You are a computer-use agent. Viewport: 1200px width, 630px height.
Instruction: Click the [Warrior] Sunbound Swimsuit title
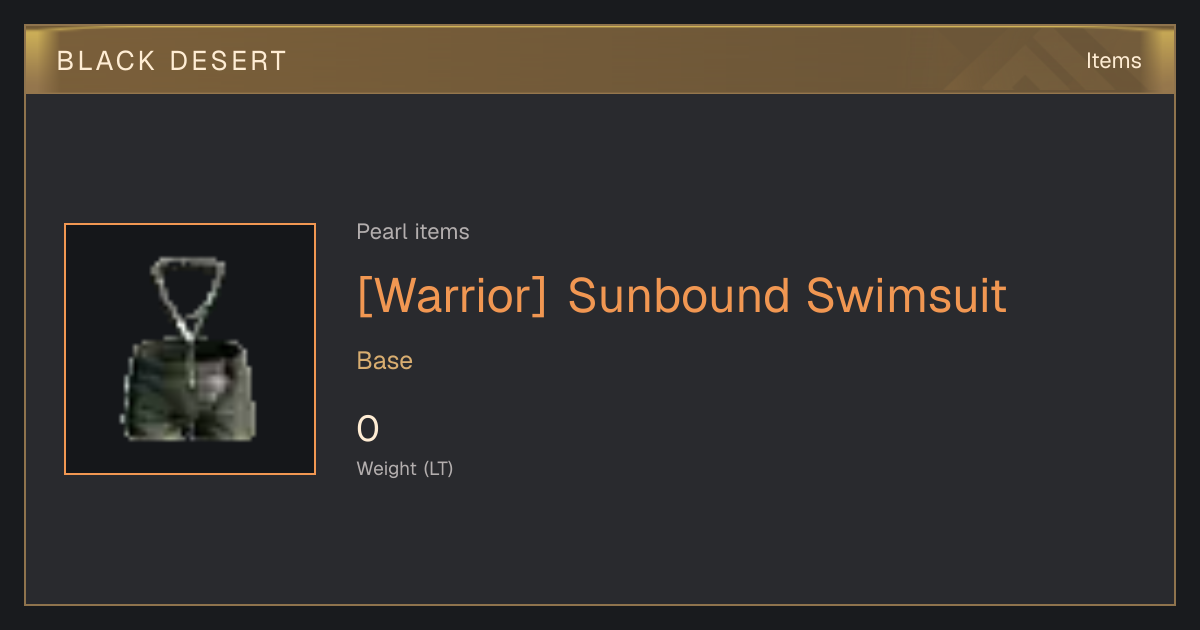pos(682,295)
